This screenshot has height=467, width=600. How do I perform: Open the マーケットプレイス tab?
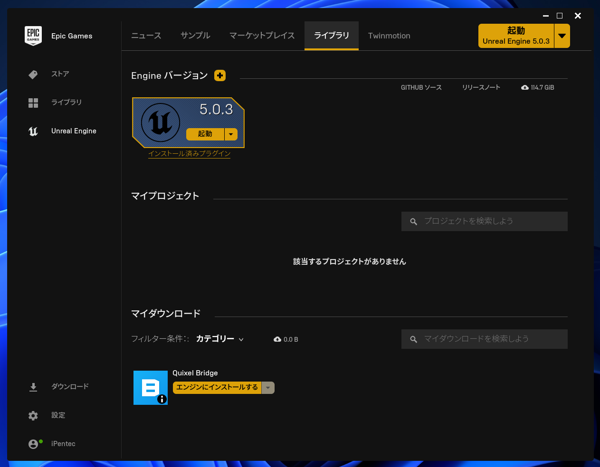coord(262,36)
